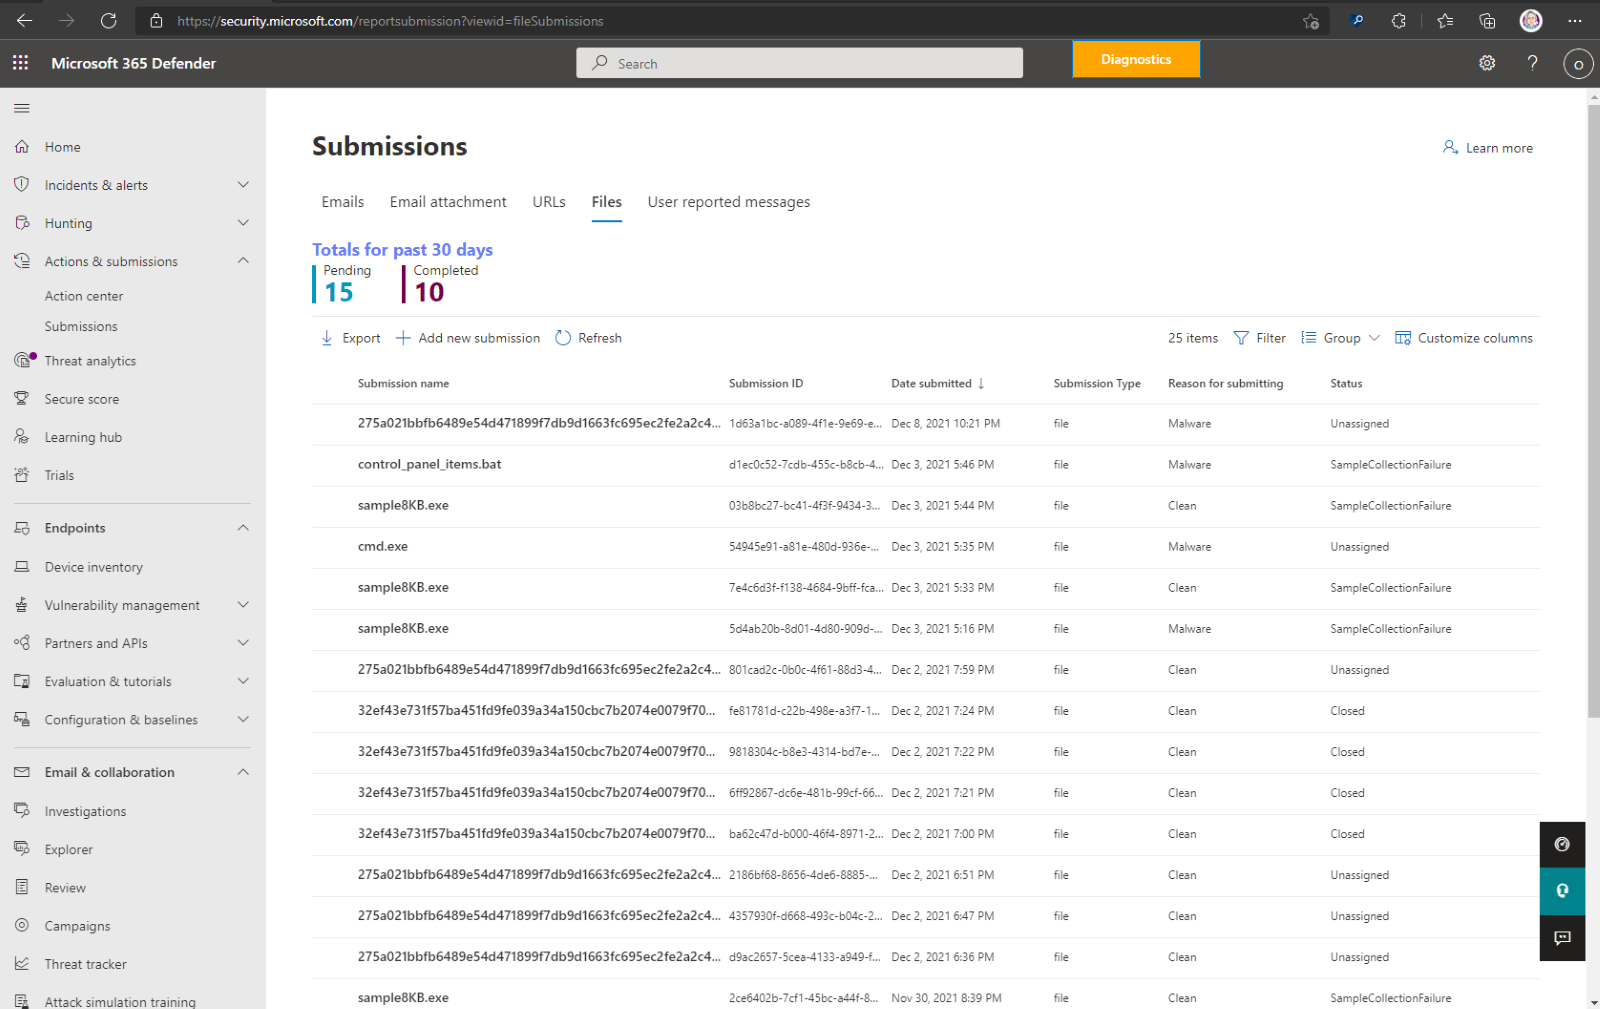This screenshot has height=1009, width=1600.
Task: Open Defender settings gear
Action: 1487,63
